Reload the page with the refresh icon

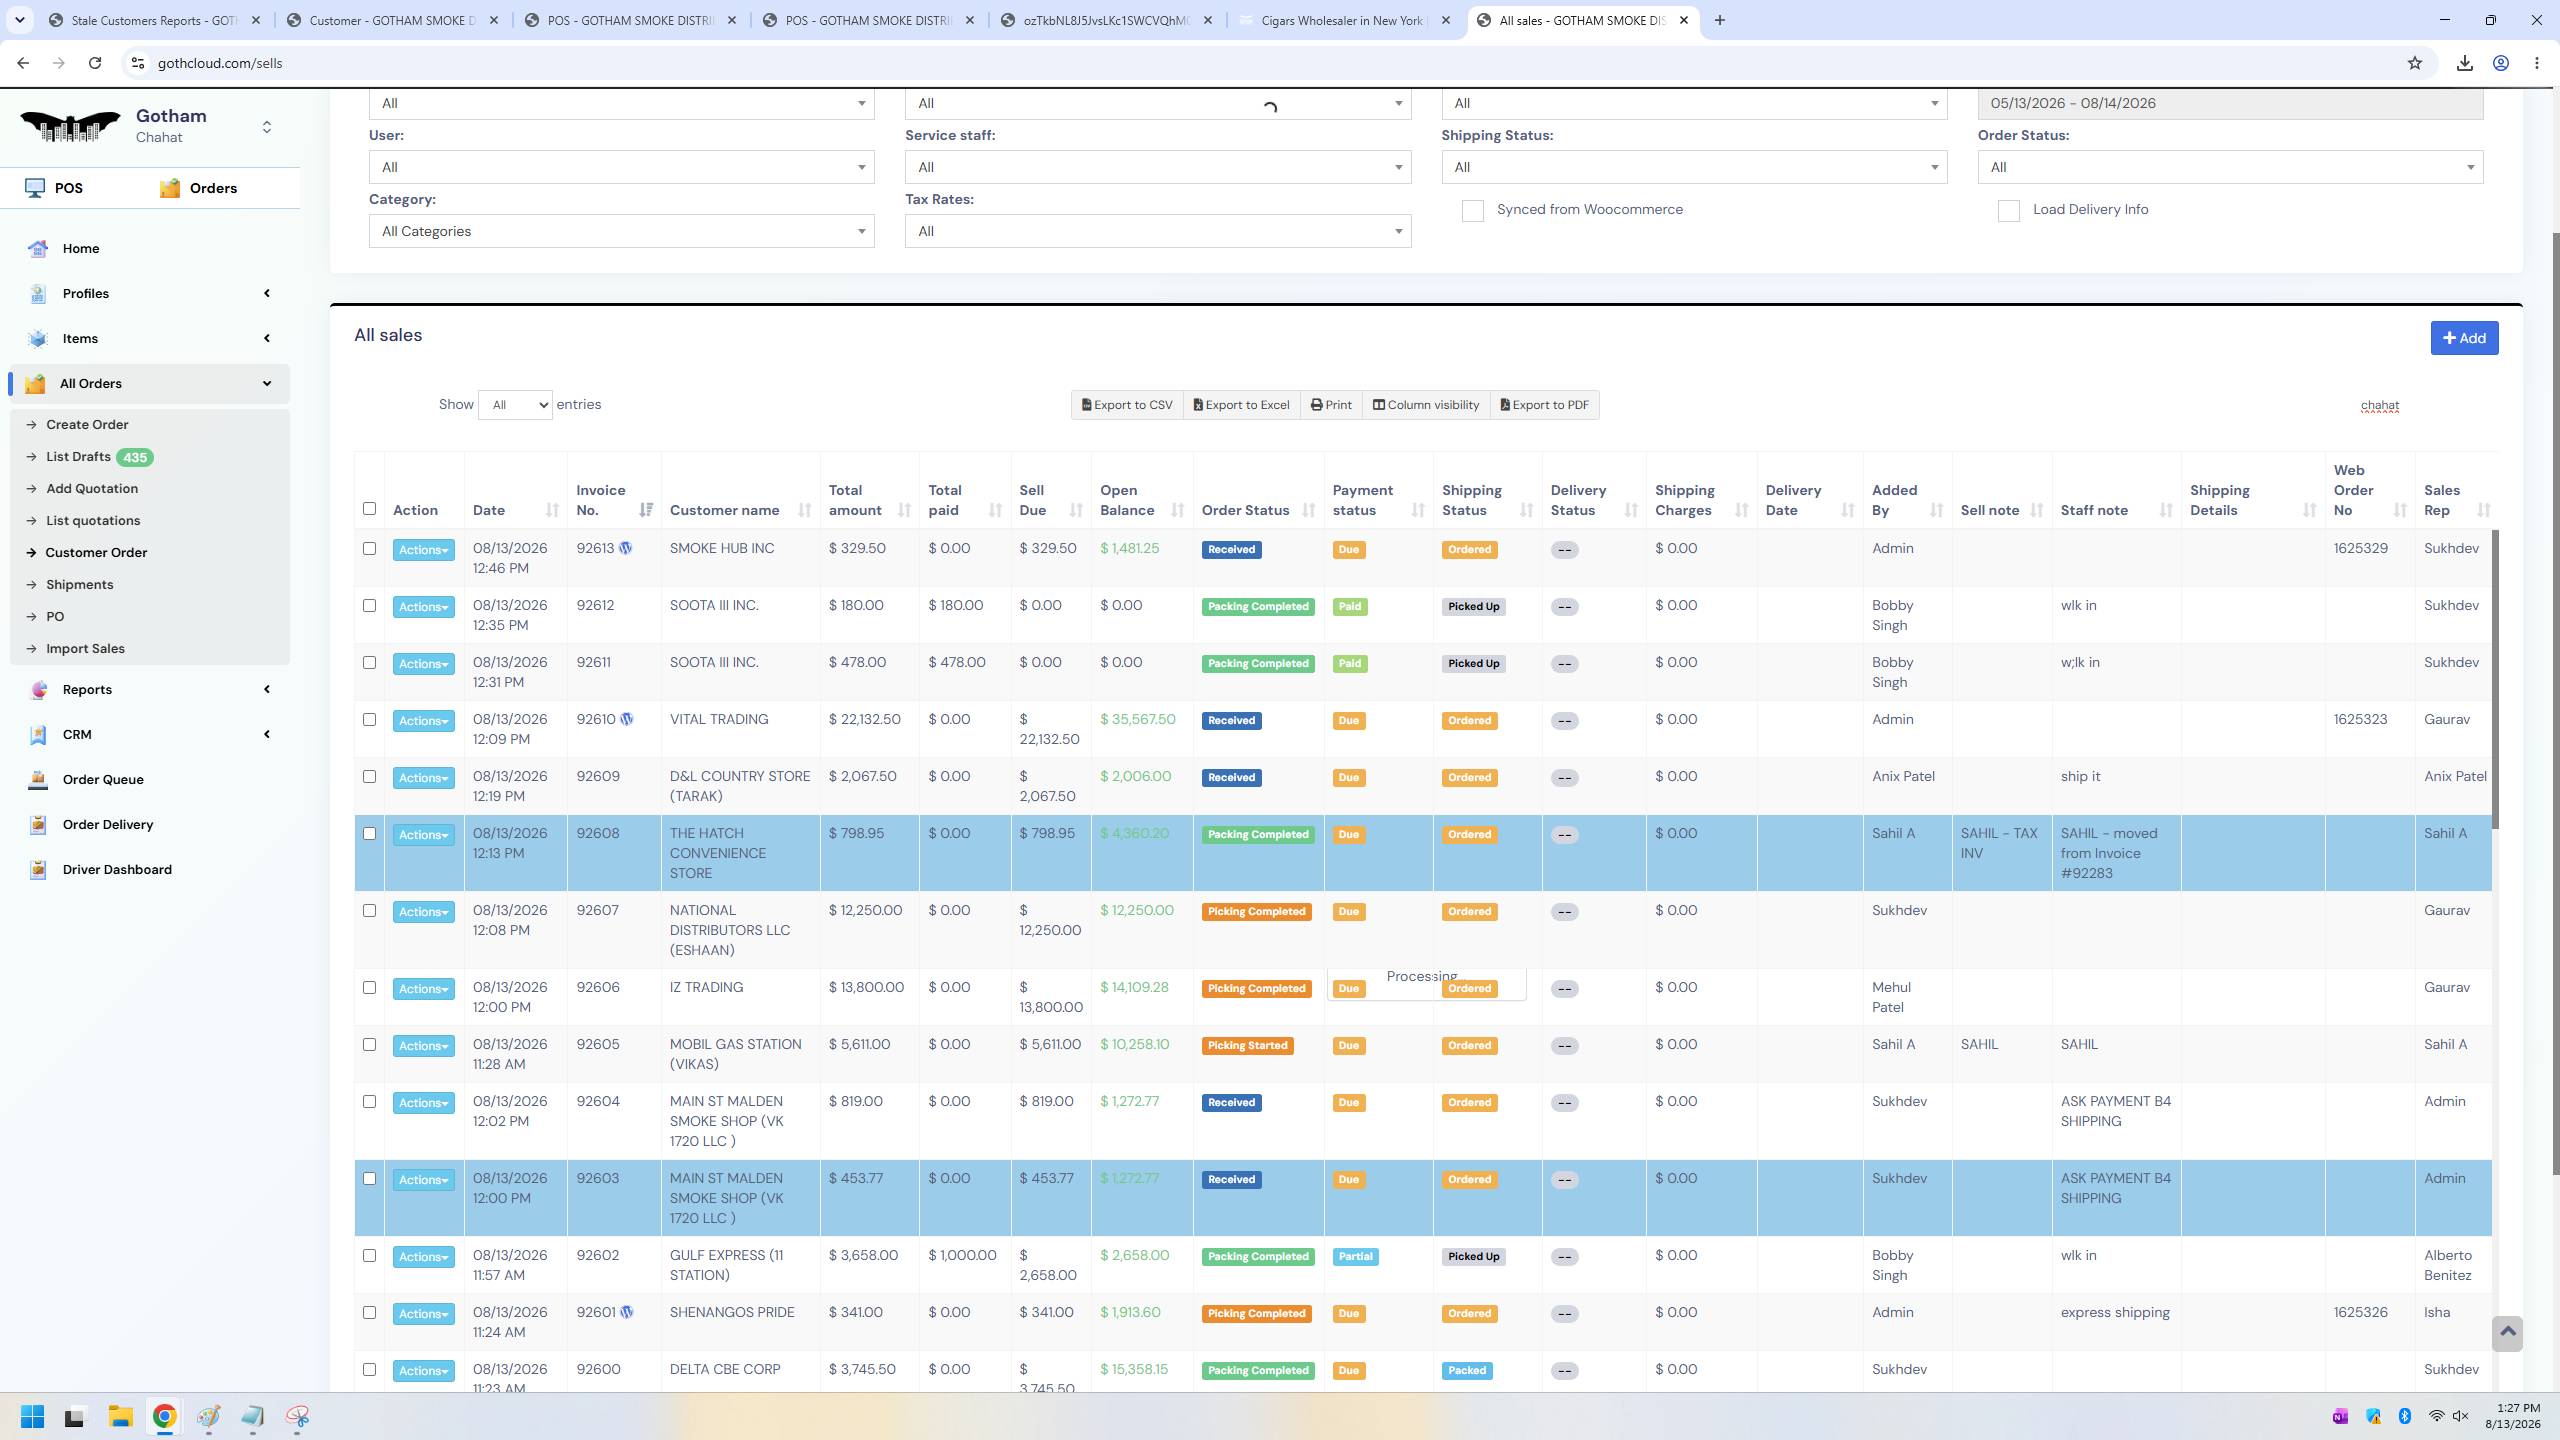click(x=95, y=63)
